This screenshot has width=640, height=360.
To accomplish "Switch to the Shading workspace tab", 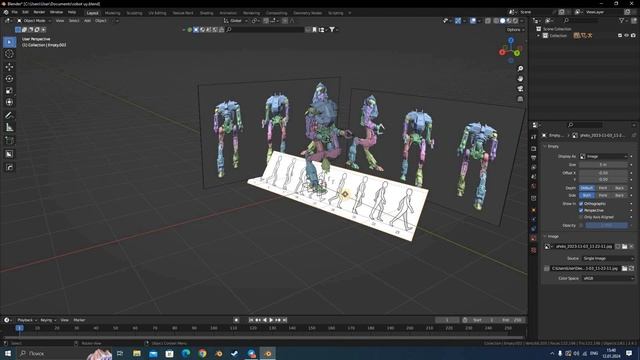I will 206,13.
